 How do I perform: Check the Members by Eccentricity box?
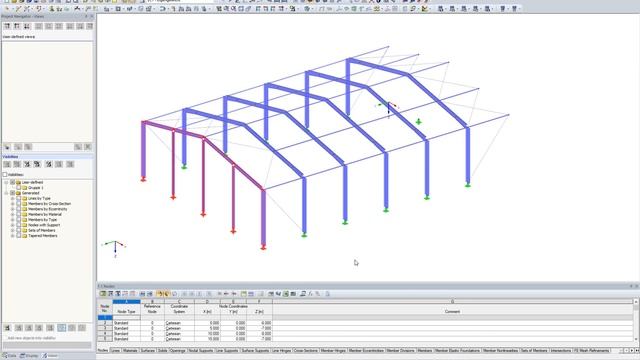[x=19, y=209]
